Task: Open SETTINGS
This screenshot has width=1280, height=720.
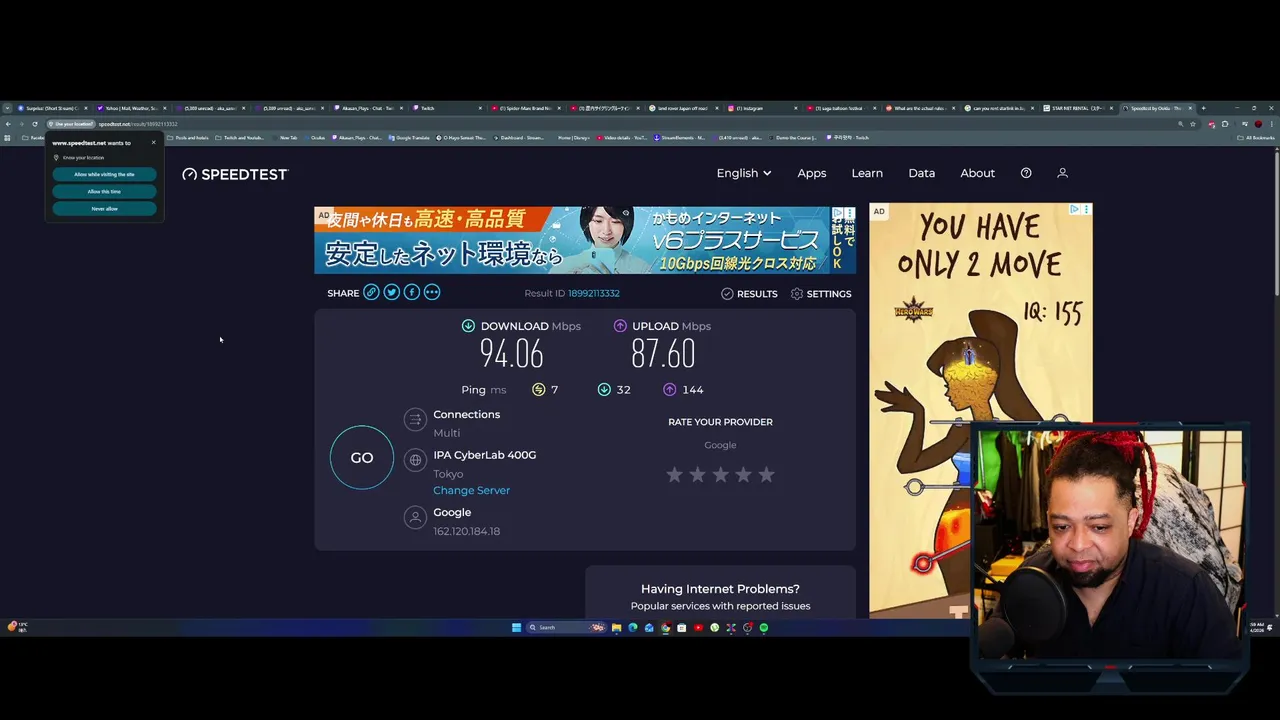Action: (x=821, y=294)
